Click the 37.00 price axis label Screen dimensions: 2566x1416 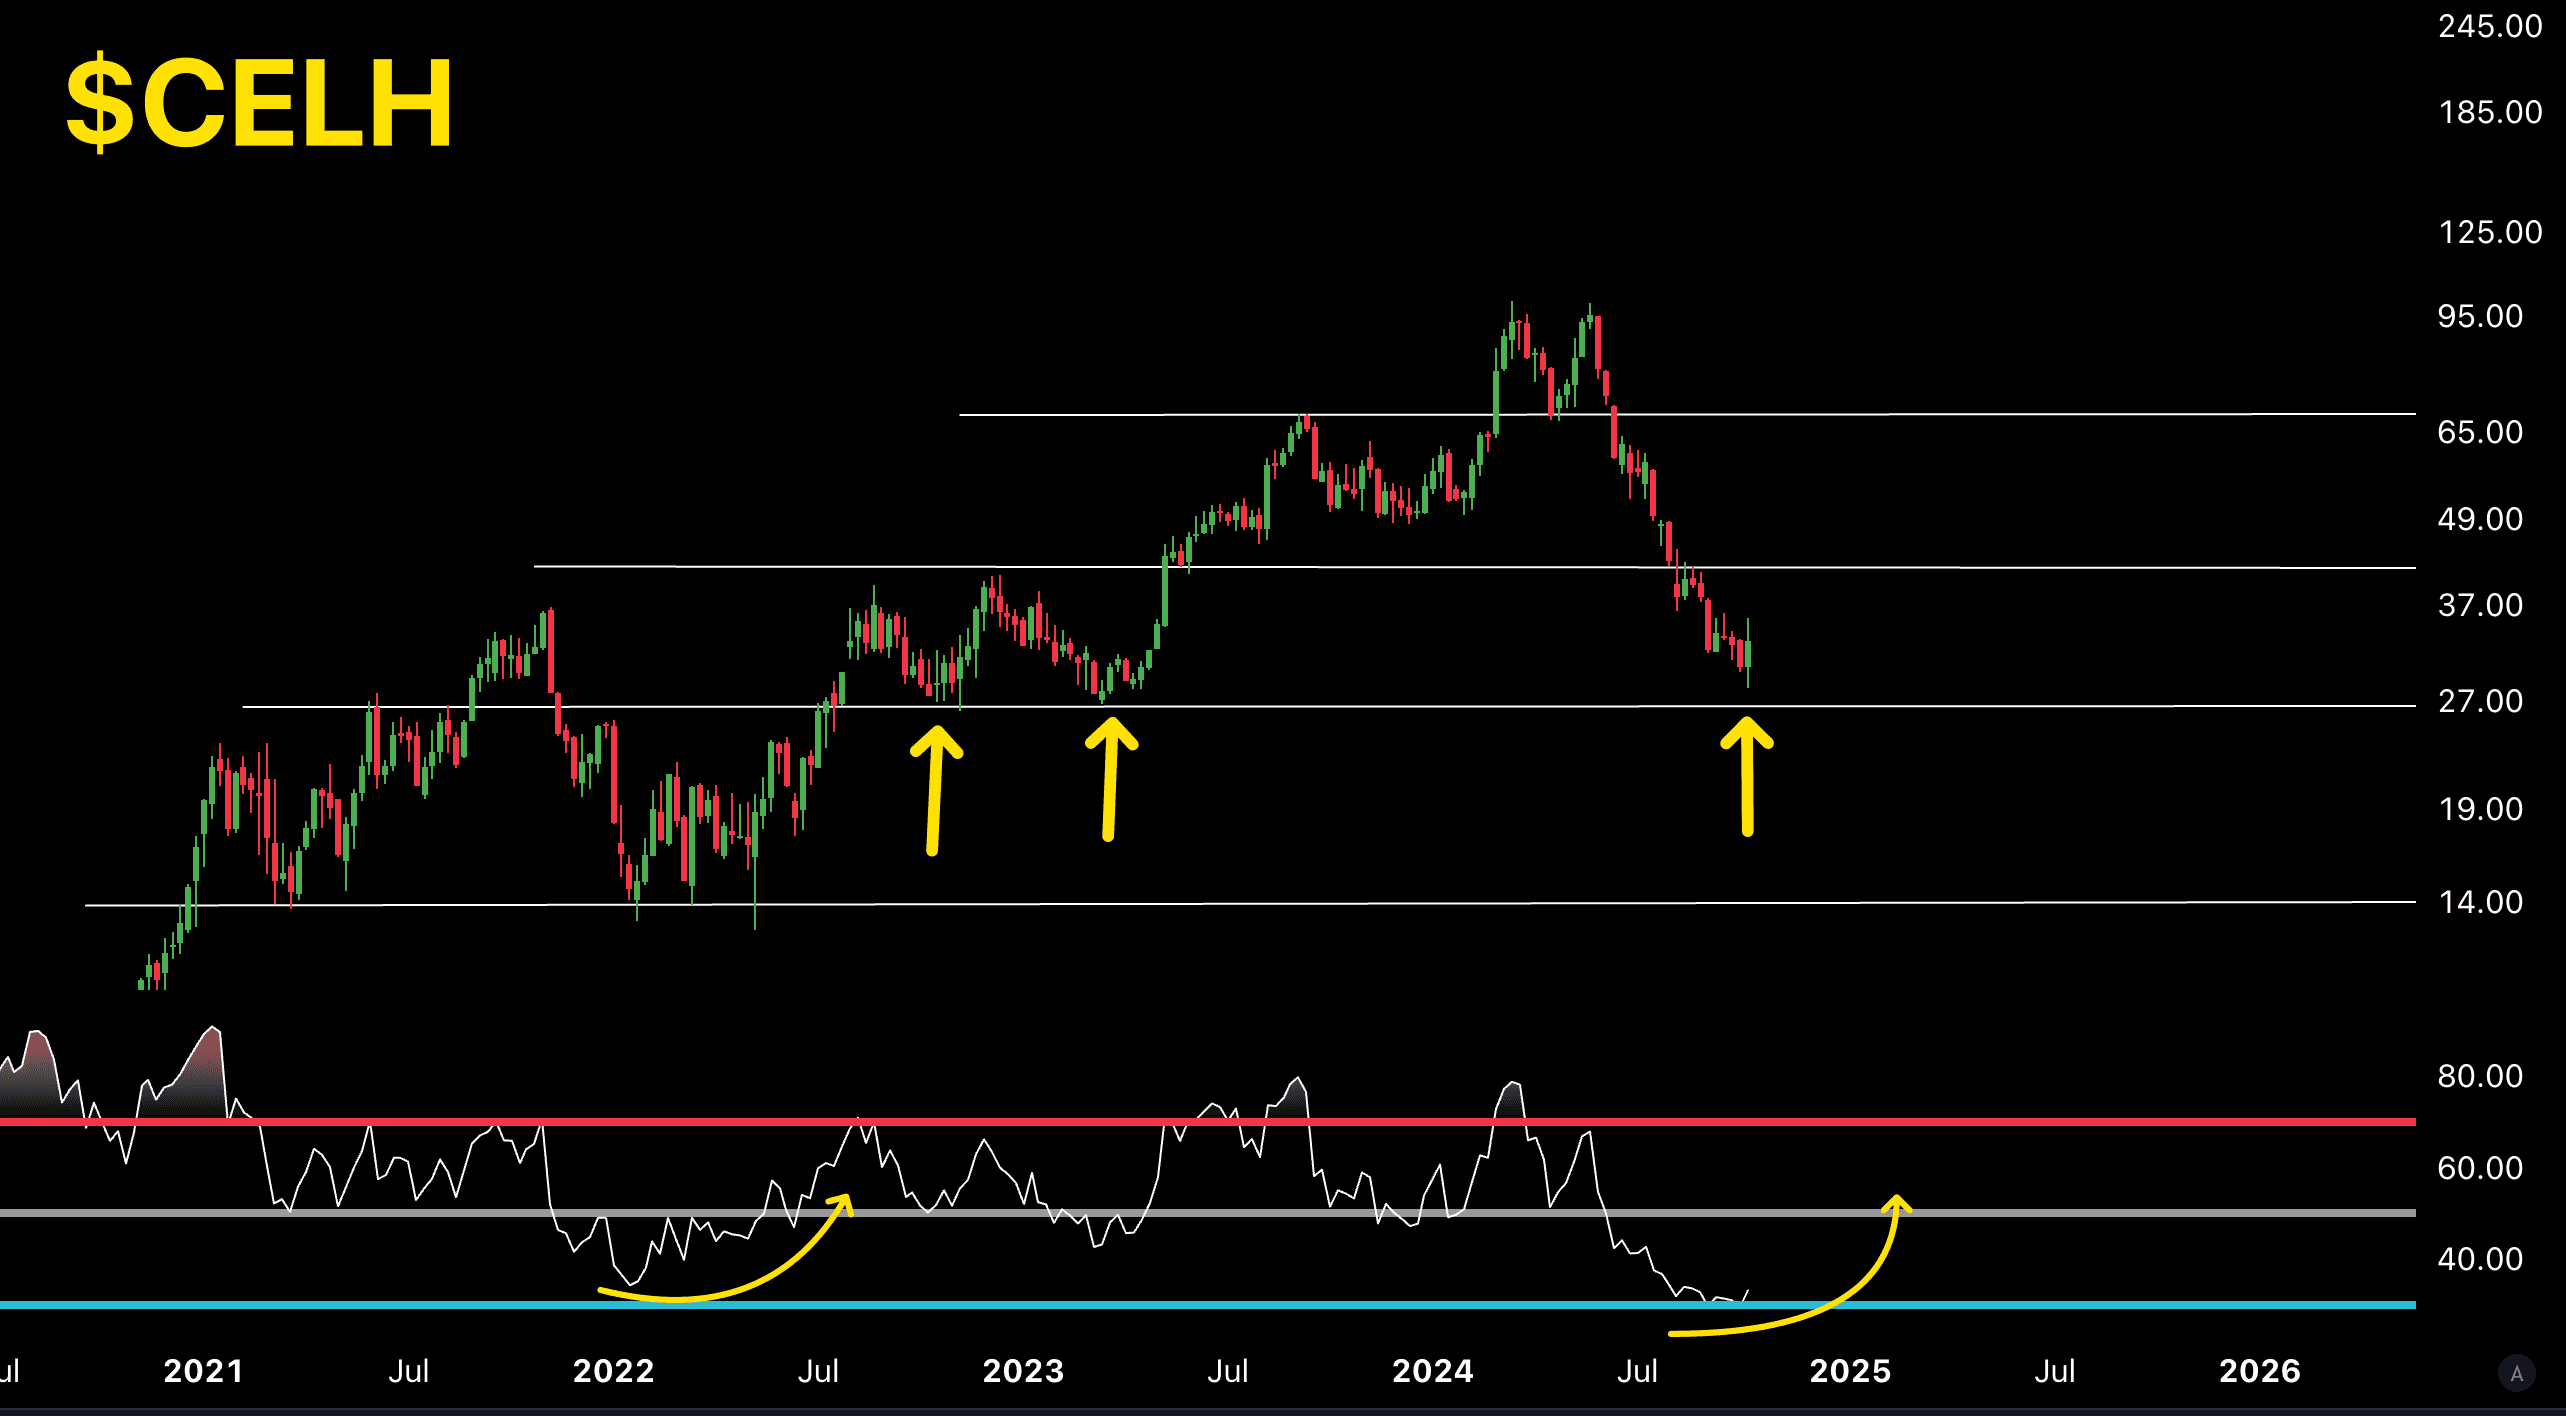2480,605
